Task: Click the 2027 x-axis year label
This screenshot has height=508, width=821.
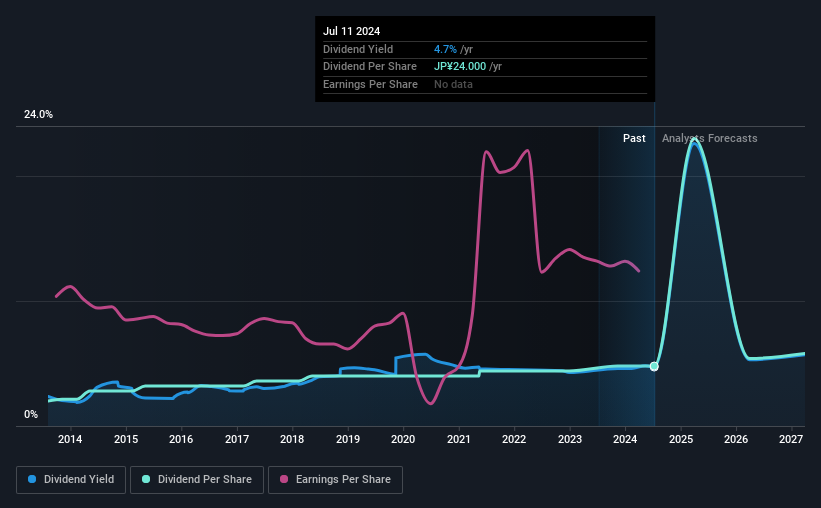Action: [791, 439]
